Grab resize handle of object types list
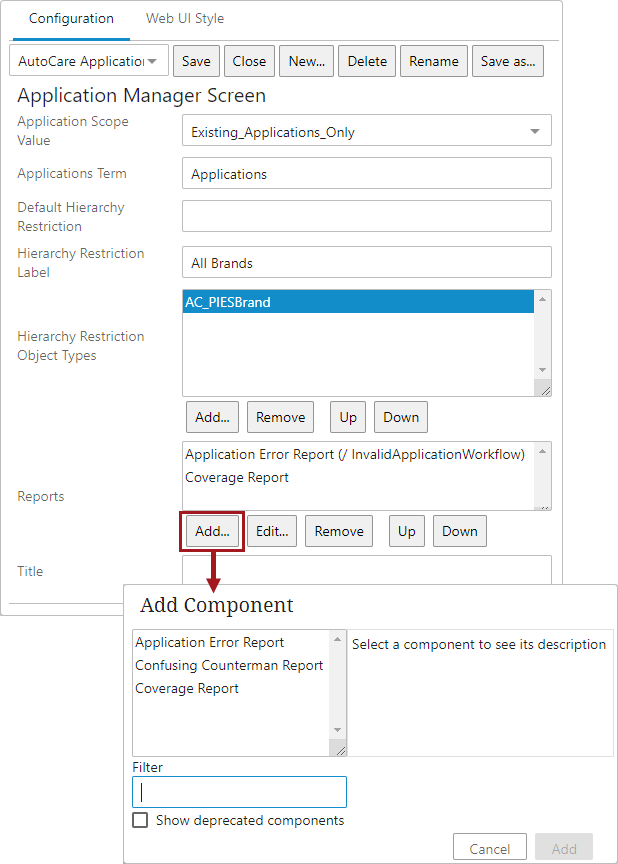 (x=545, y=391)
